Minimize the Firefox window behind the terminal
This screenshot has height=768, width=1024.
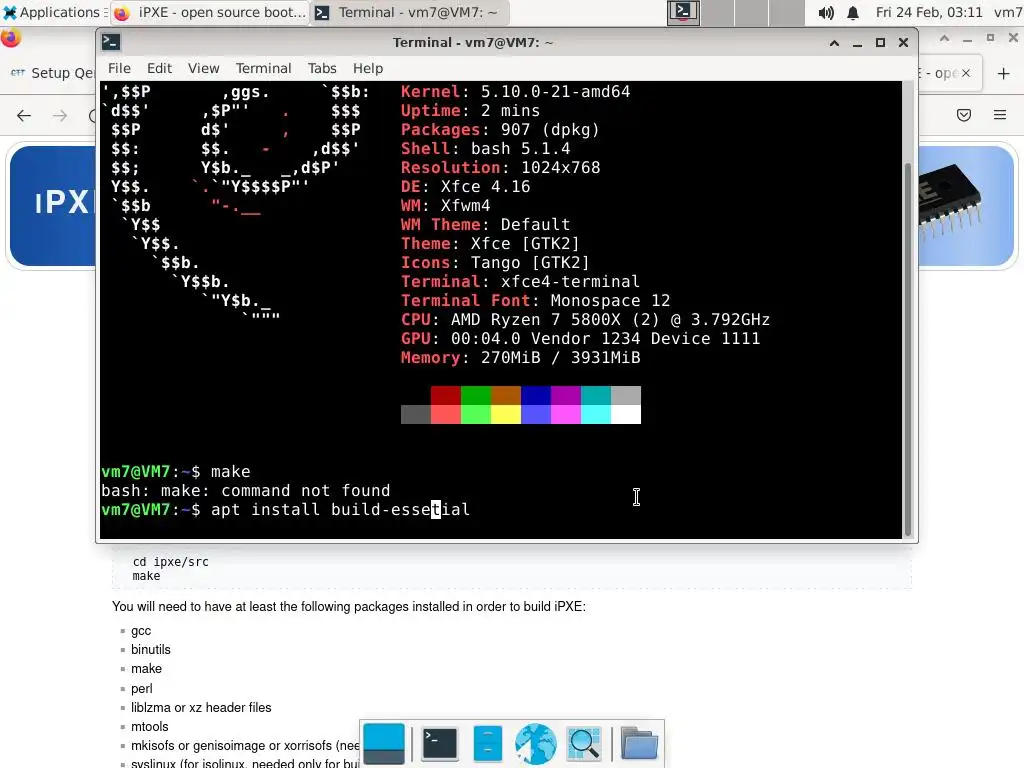pos(967,39)
